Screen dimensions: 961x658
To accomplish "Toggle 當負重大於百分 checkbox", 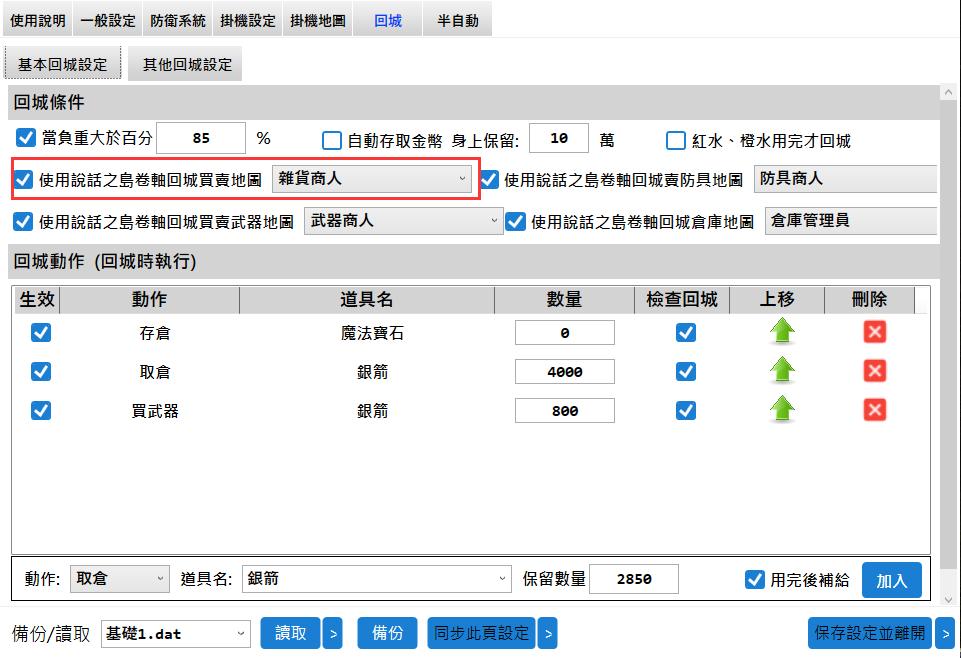I will 26,138.
